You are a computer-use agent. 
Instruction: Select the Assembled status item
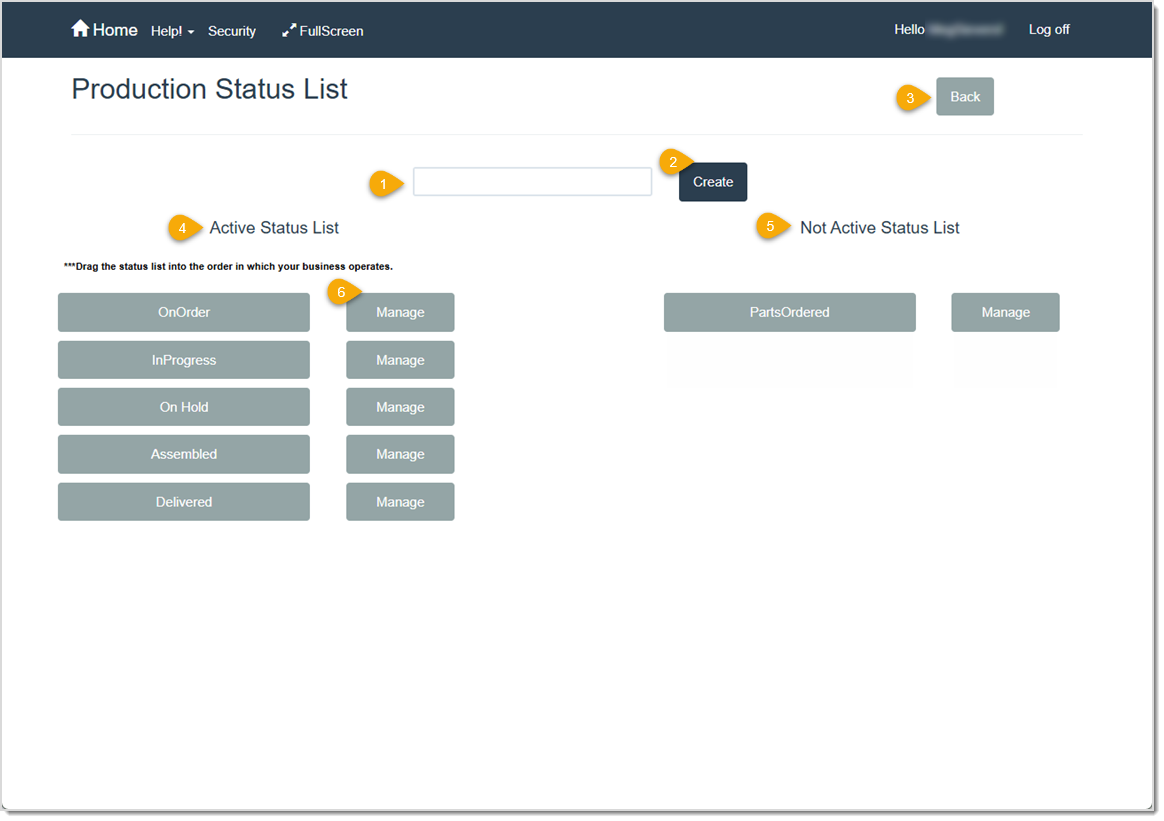pos(183,454)
